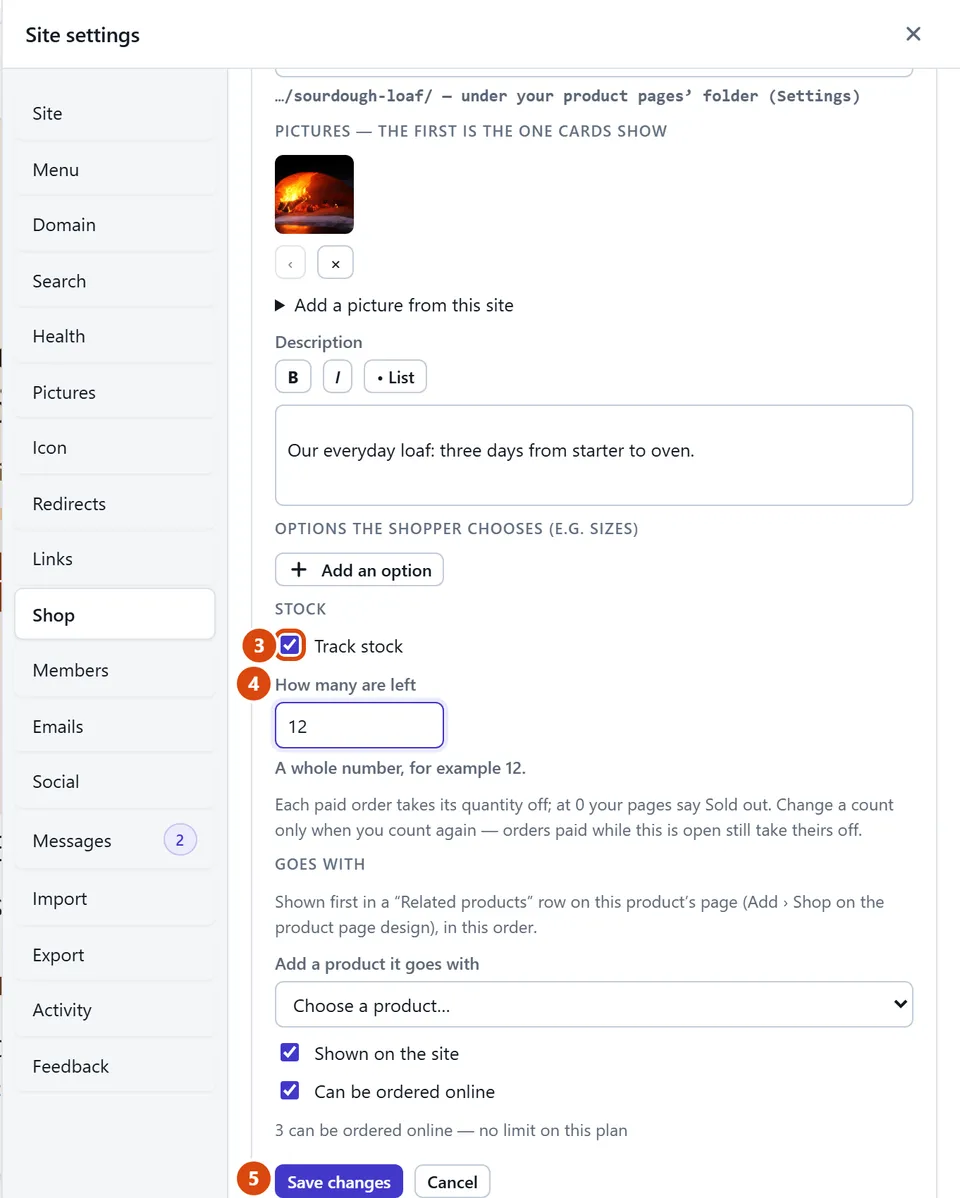
Task: Open the Site settings section
Action: click(115, 113)
